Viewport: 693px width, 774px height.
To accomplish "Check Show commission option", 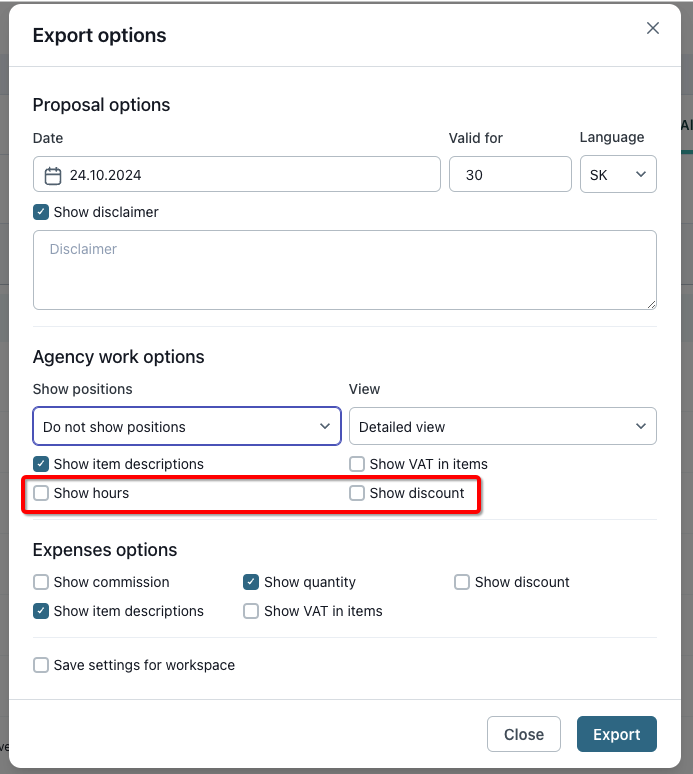I will [41, 582].
